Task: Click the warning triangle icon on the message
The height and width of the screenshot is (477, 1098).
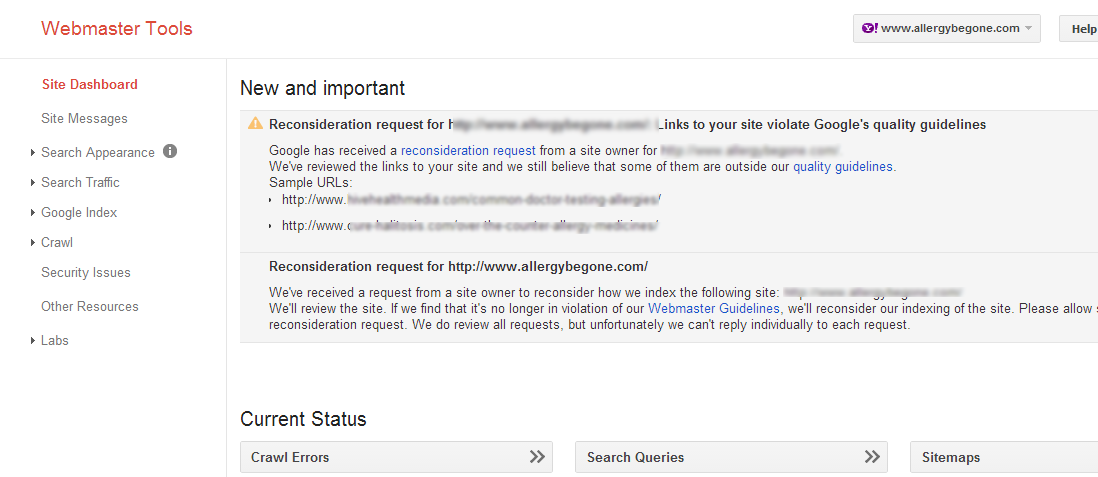Action: (255, 124)
